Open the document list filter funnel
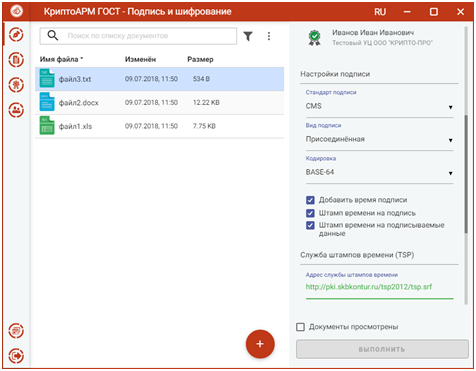This screenshot has width=476, height=371. (248, 36)
